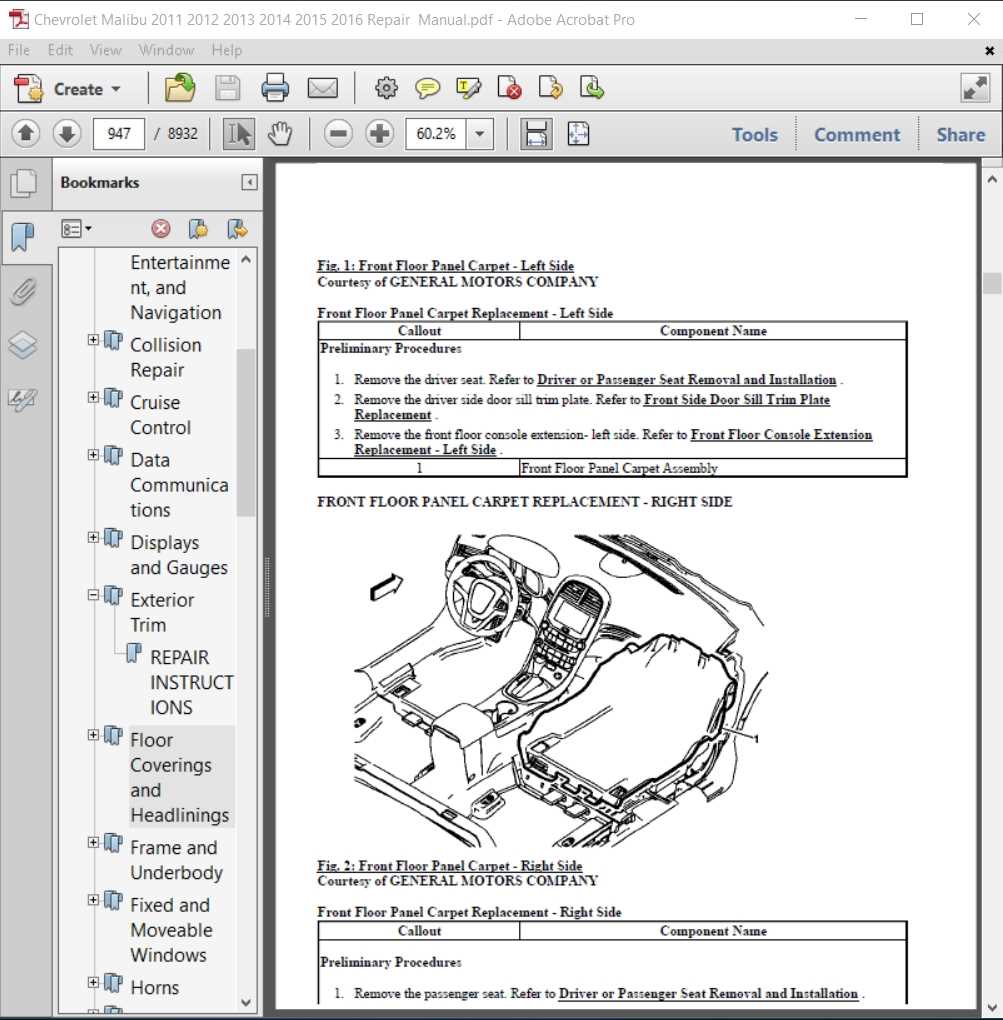Collapse the Exterior Trim bookmark
1003x1020 pixels.
click(94, 595)
